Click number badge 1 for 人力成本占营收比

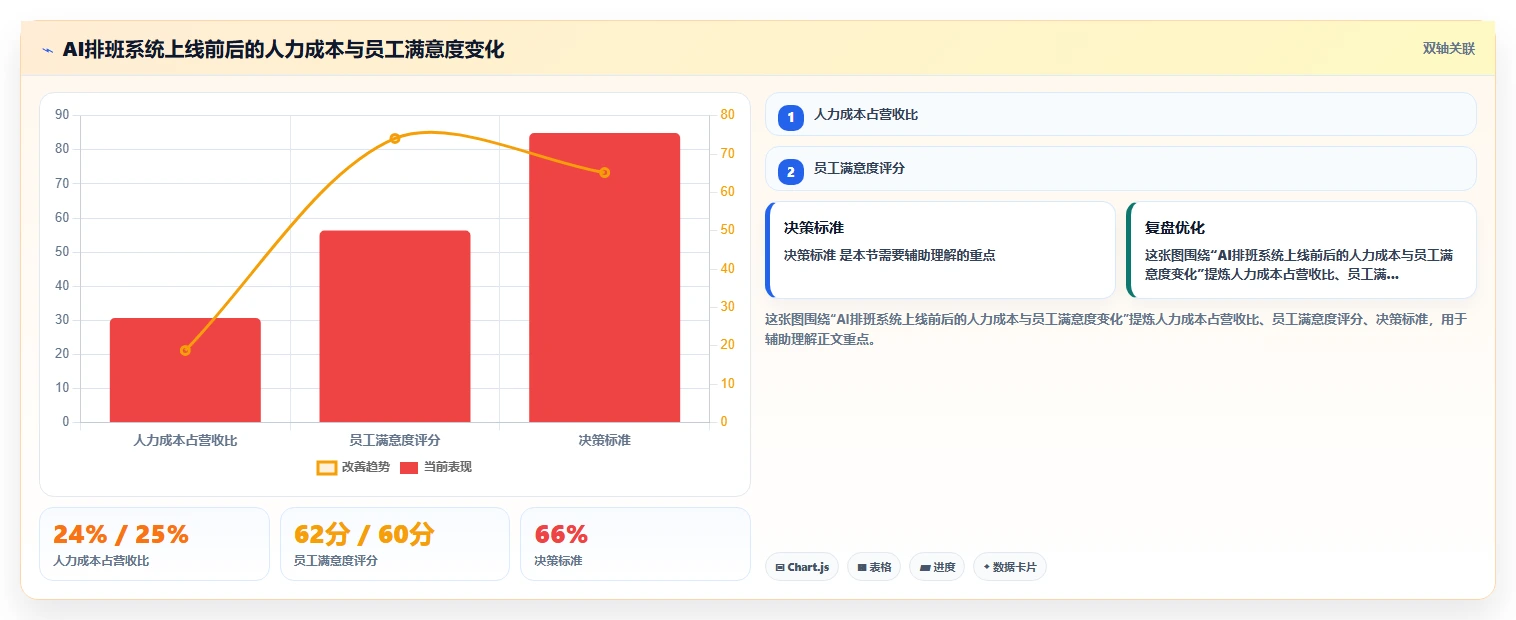coord(791,117)
